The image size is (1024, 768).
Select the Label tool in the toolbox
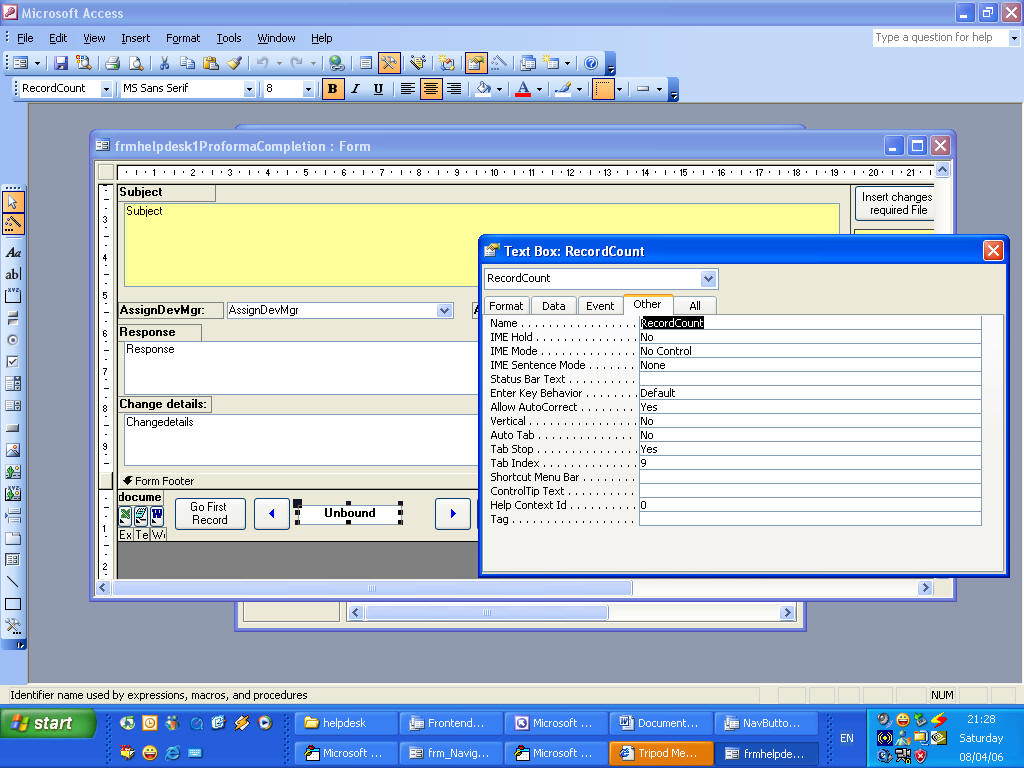coord(13,253)
